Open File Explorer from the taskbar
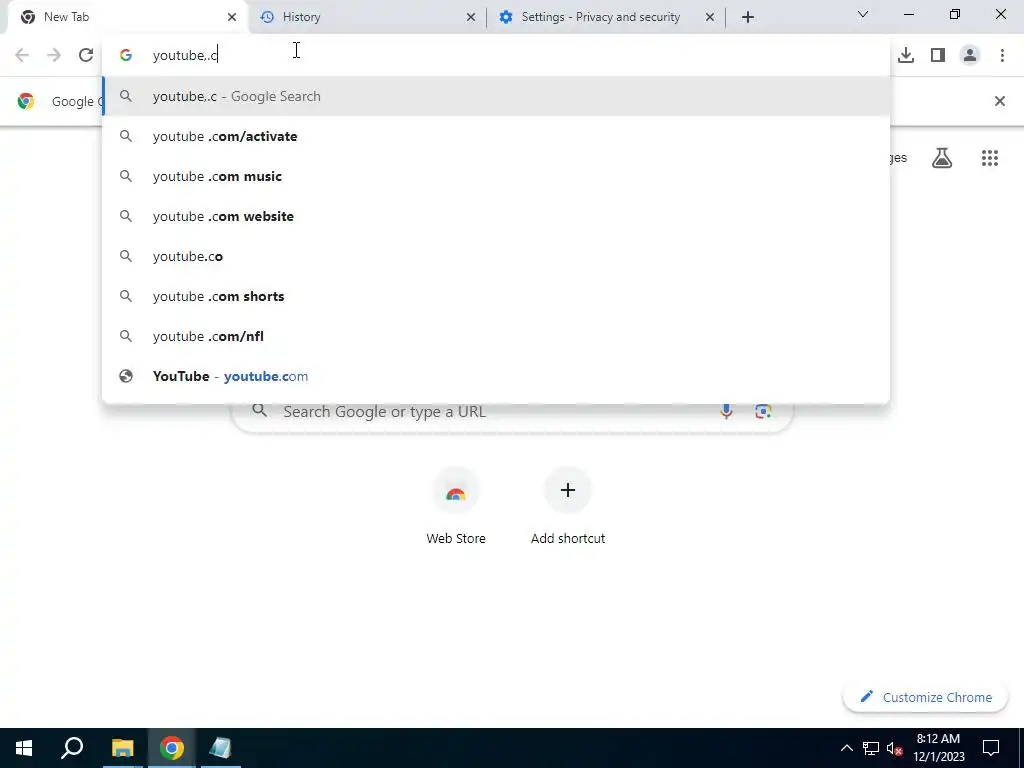 122,748
